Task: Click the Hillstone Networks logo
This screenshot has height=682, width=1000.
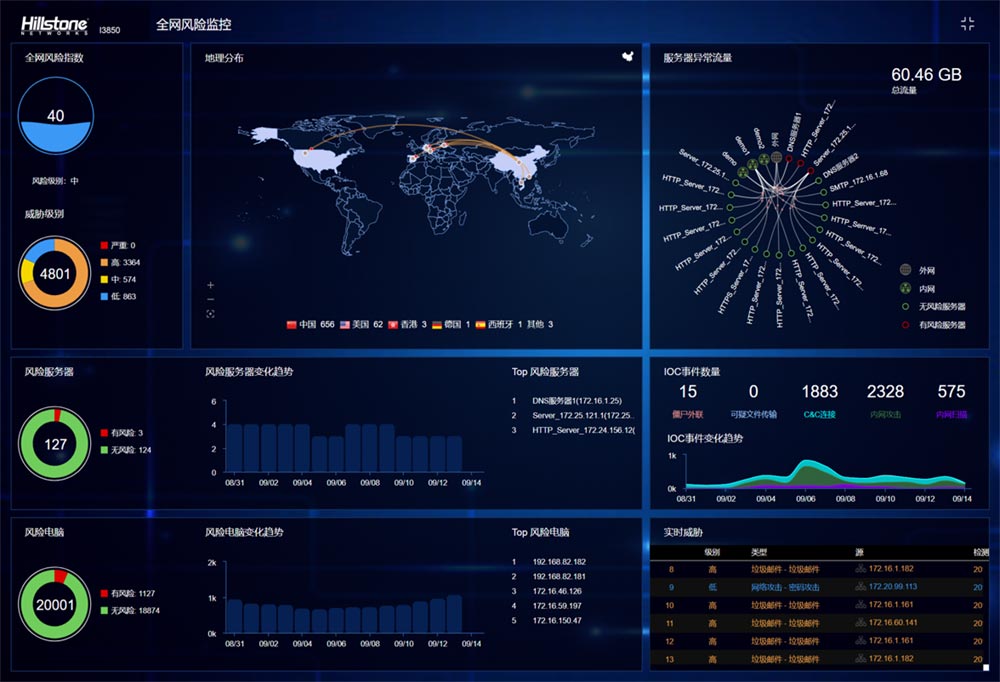Action: click(x=54, y=26)
